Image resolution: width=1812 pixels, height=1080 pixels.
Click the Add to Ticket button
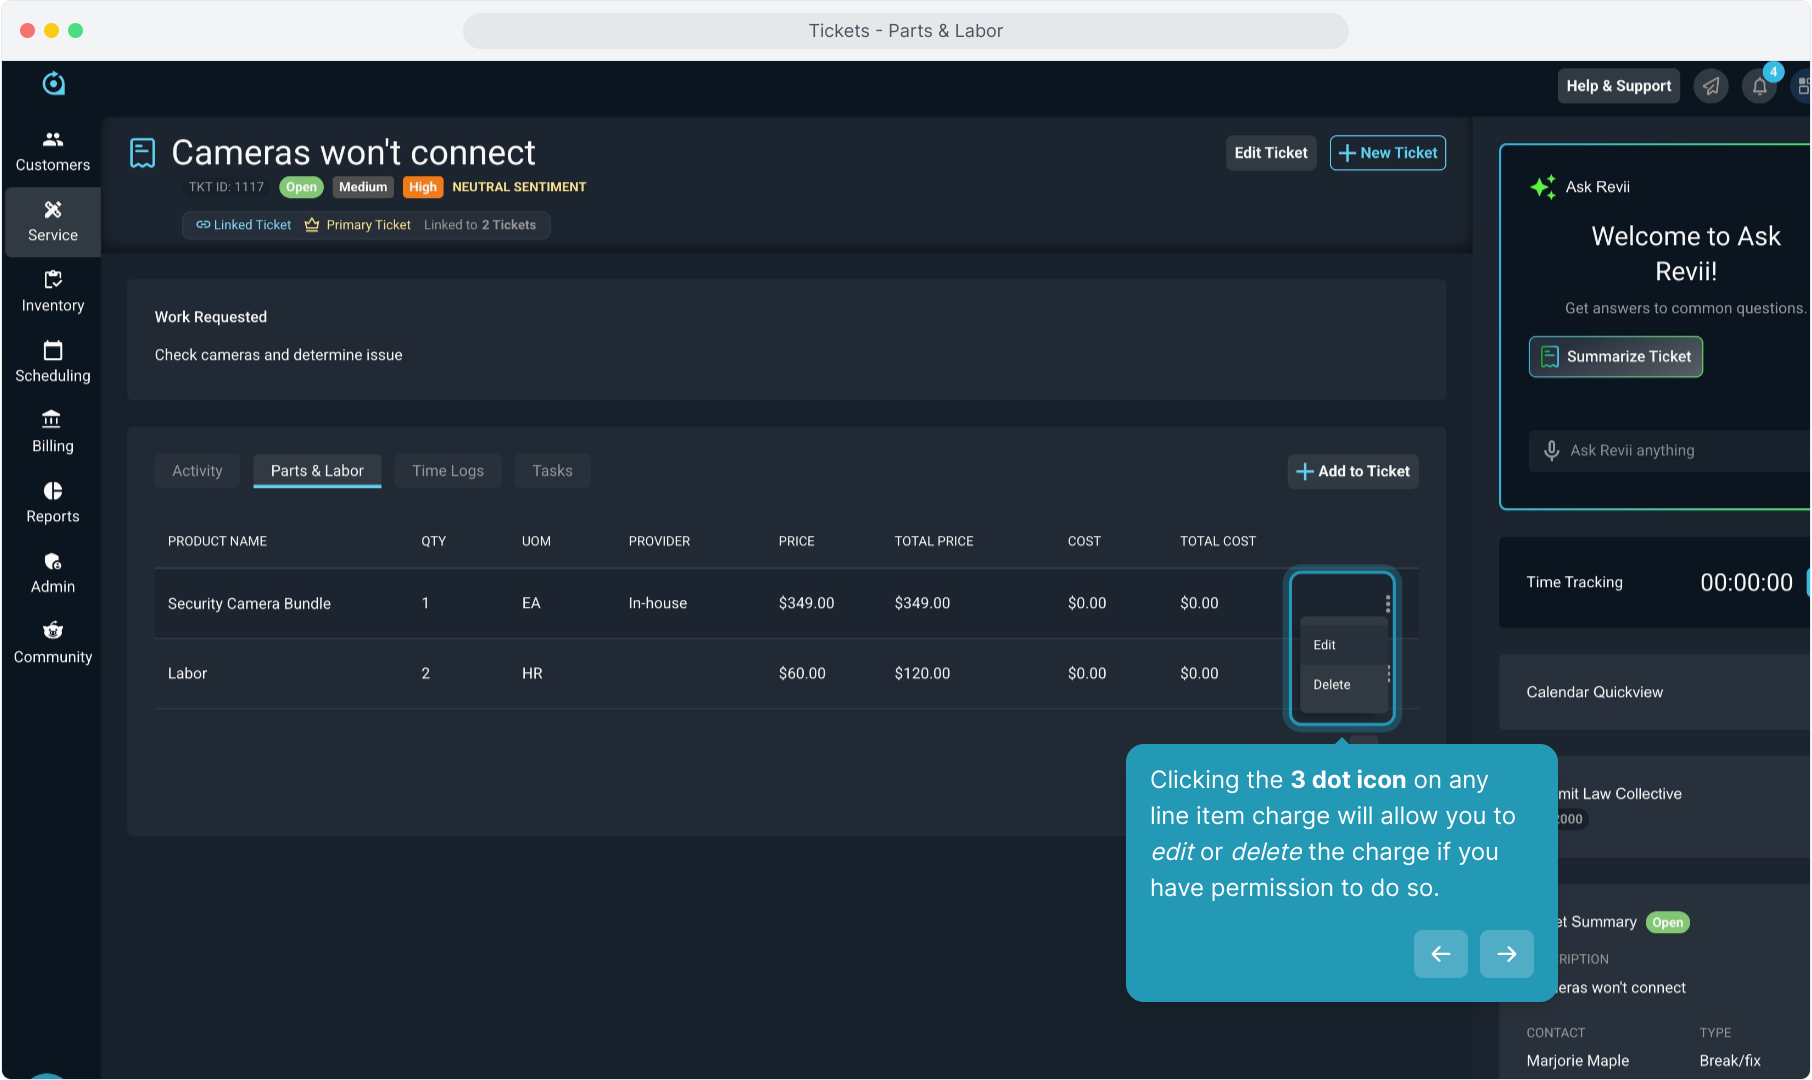1353,472
